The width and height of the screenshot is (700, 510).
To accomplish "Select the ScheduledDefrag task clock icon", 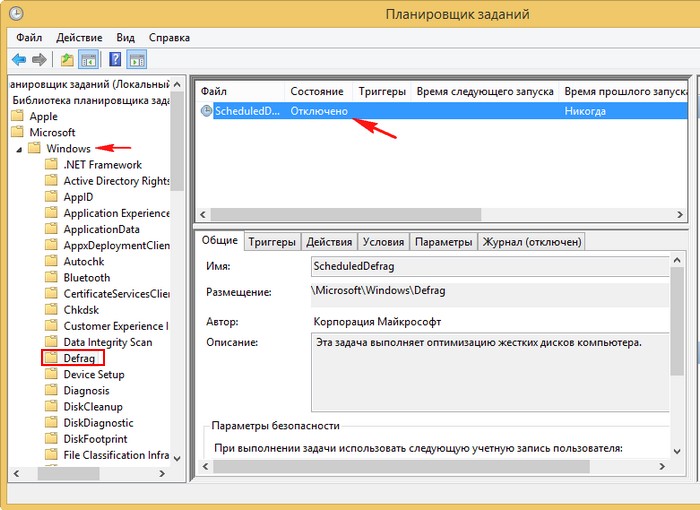I will pos(206,111).
